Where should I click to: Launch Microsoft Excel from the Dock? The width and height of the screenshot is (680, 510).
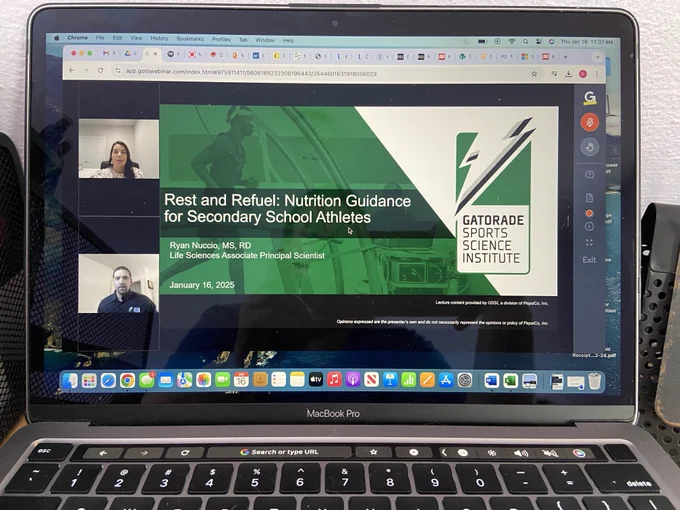510,381
